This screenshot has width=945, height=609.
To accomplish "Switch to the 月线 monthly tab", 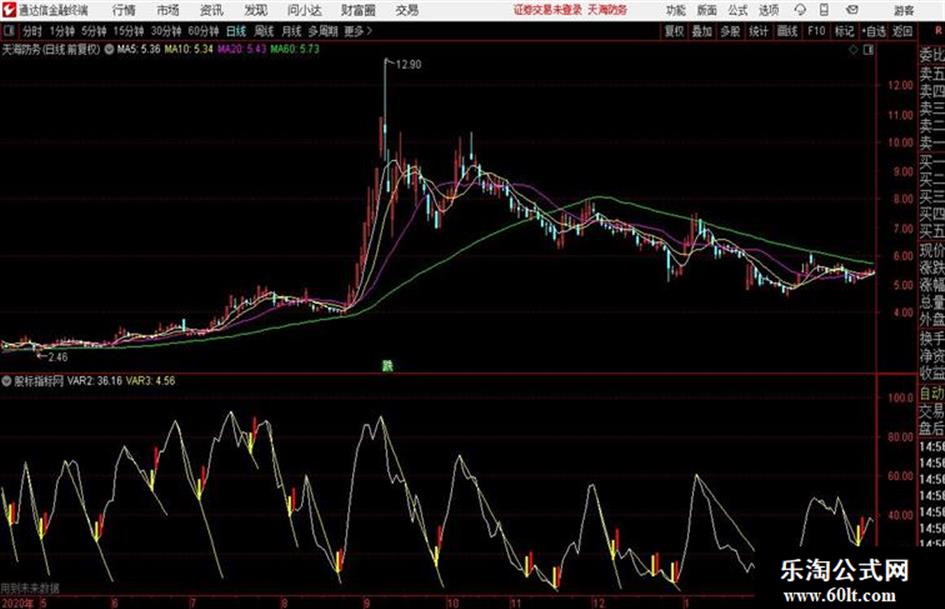I will point(292,31).
